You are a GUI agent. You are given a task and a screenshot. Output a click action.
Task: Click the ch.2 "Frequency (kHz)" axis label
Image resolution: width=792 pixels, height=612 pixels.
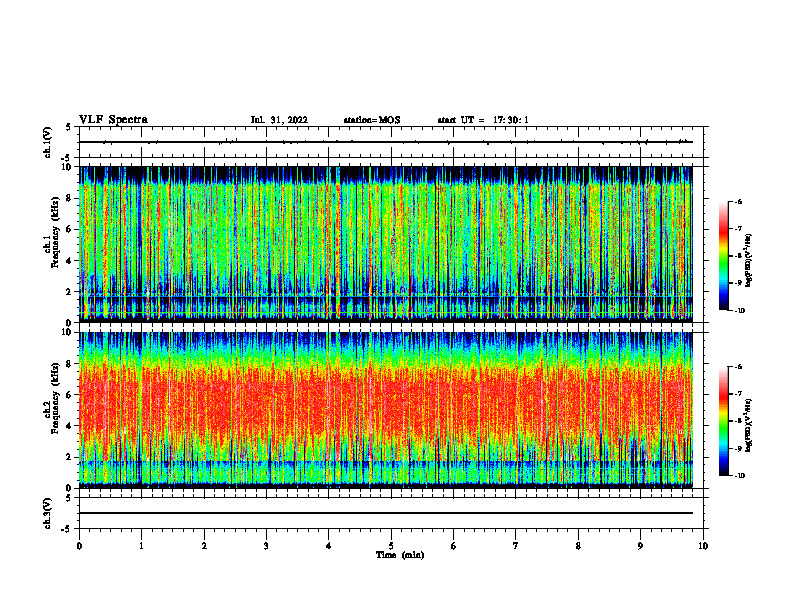point(55,398)
